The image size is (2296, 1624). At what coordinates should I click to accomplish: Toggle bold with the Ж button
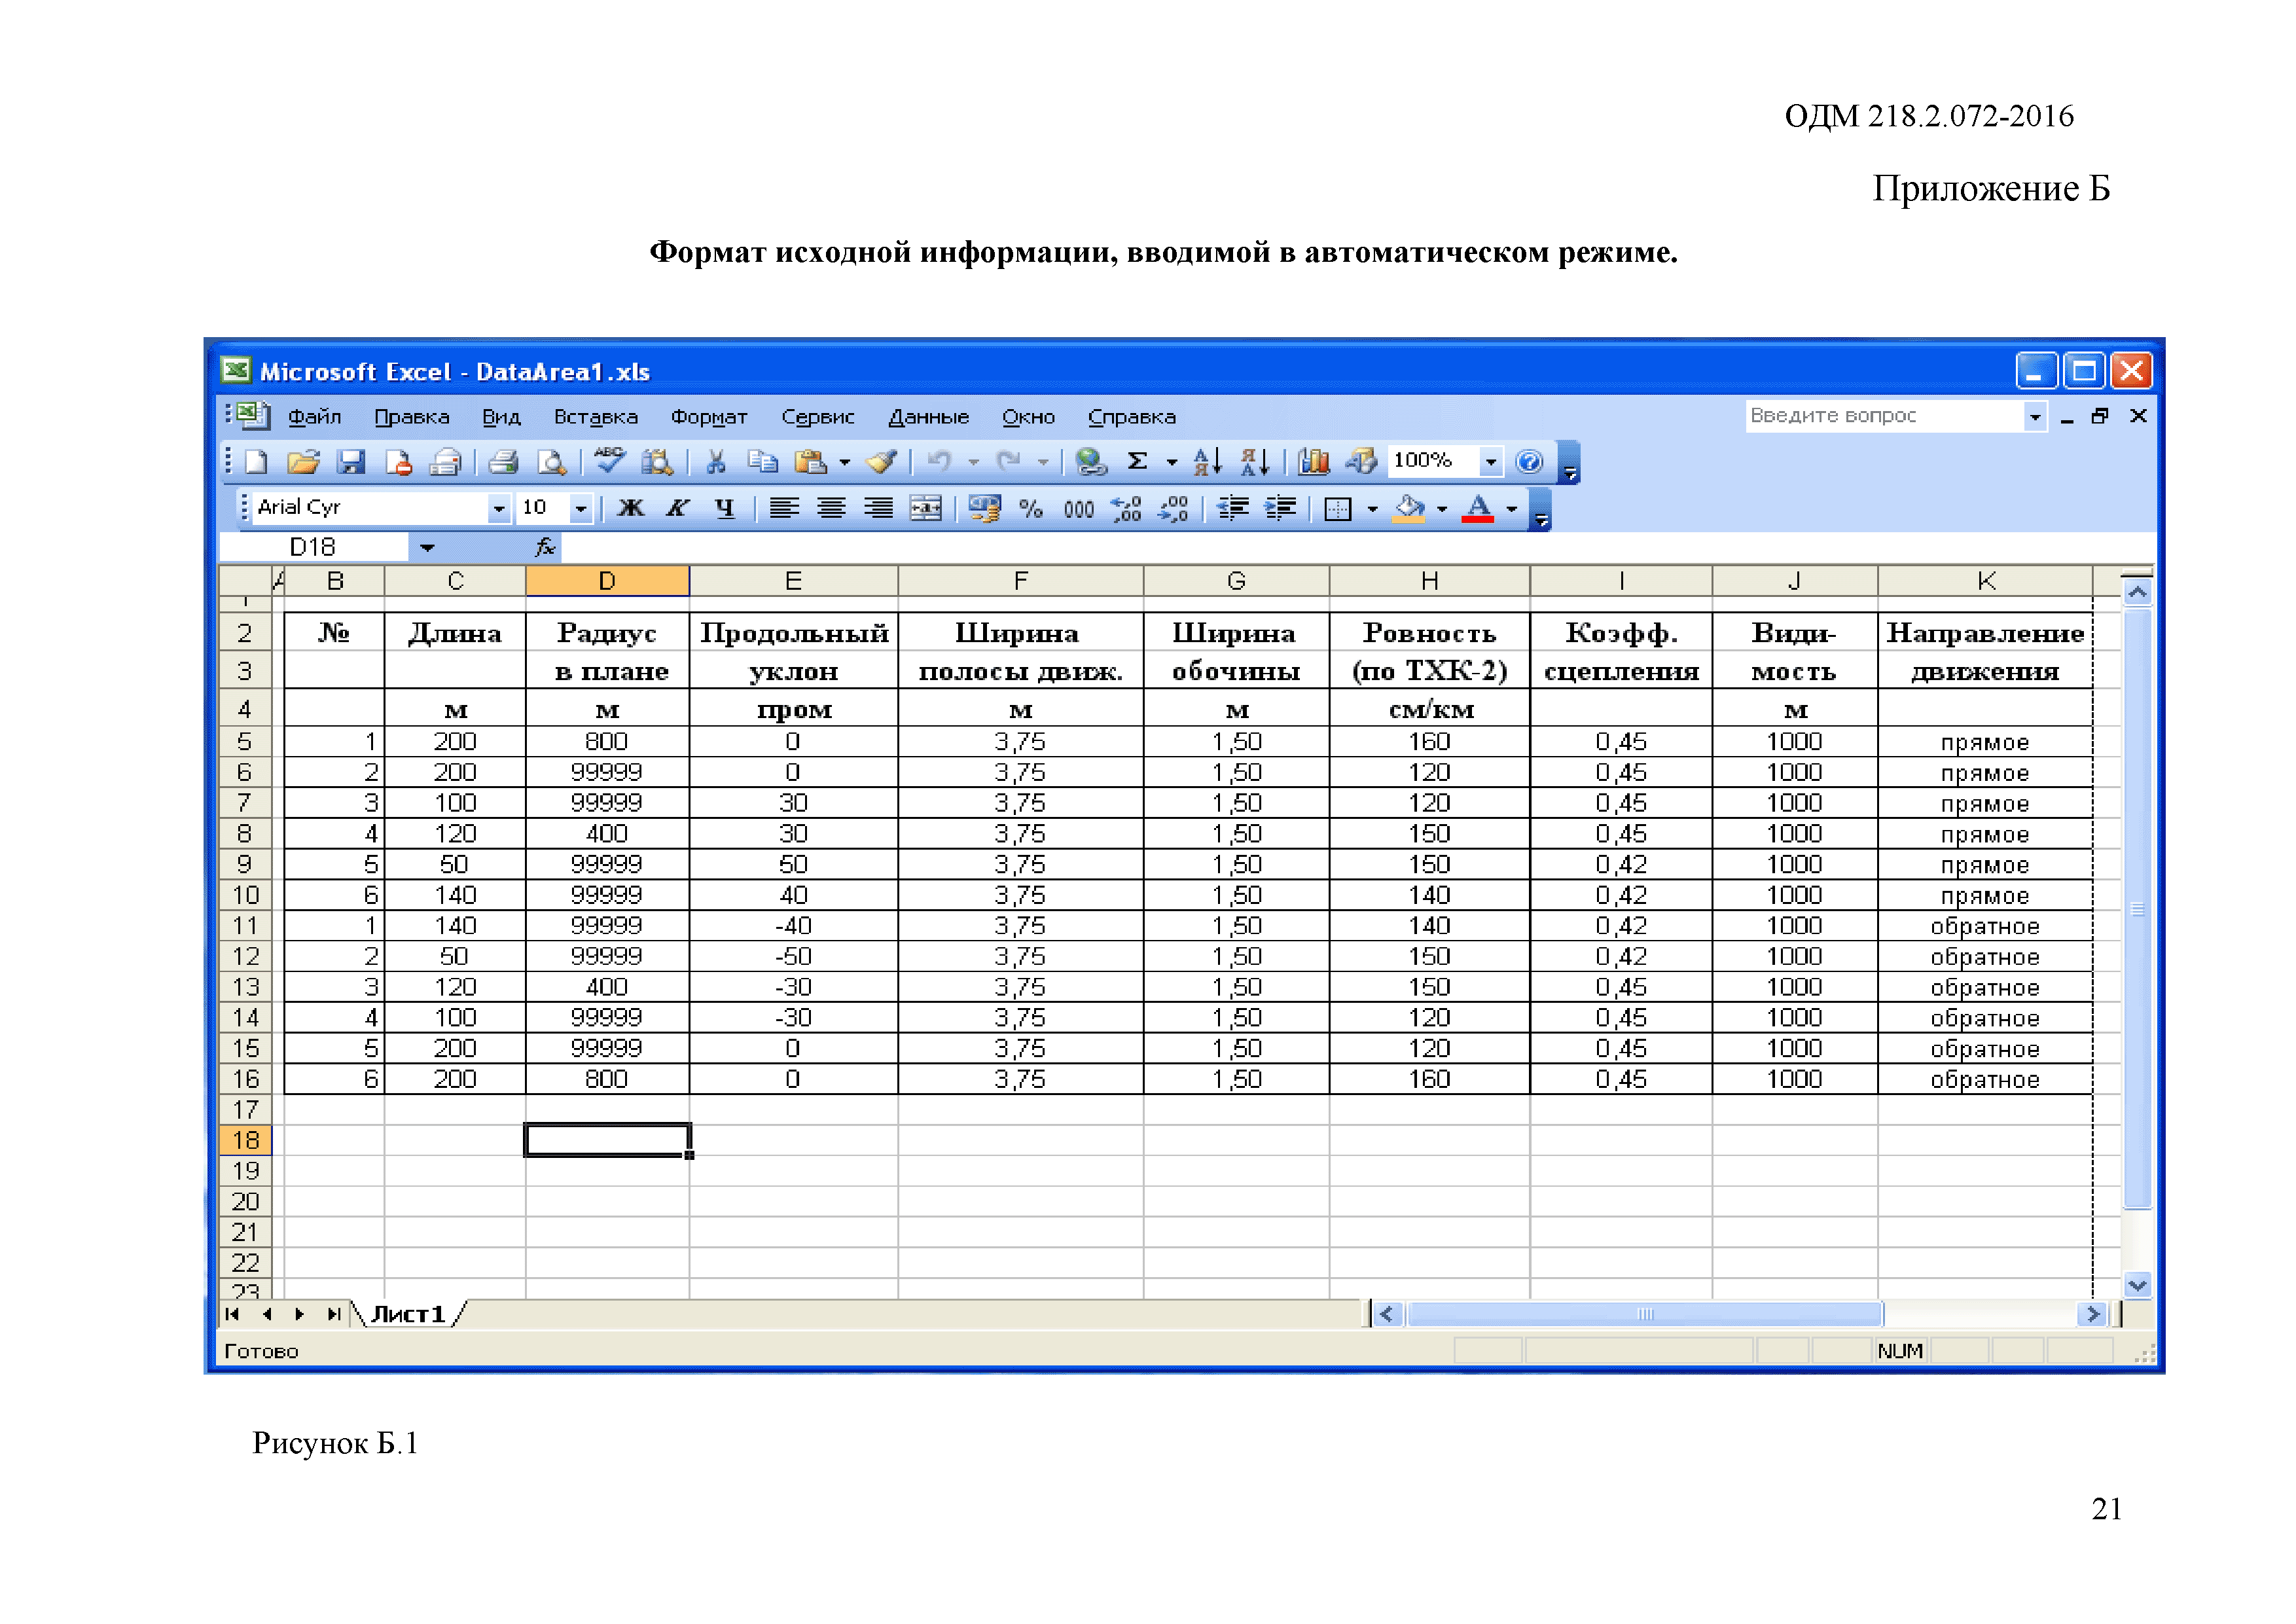click(631, 508)
